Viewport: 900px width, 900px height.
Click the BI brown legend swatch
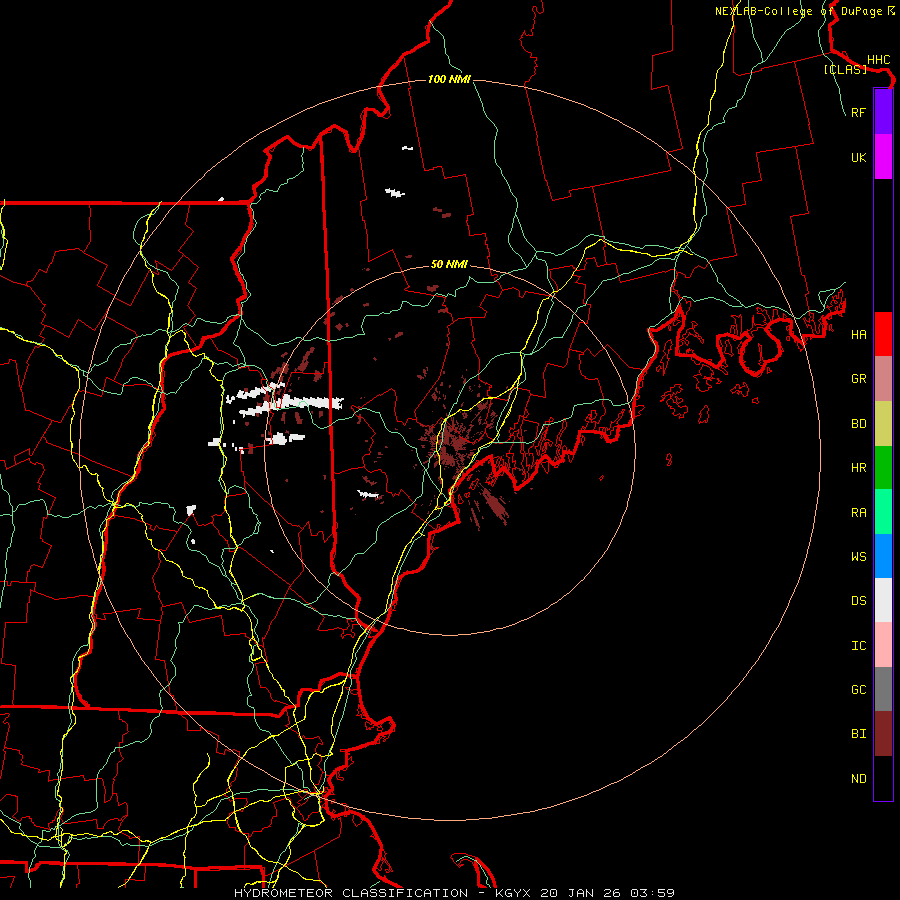click(883, 734)
